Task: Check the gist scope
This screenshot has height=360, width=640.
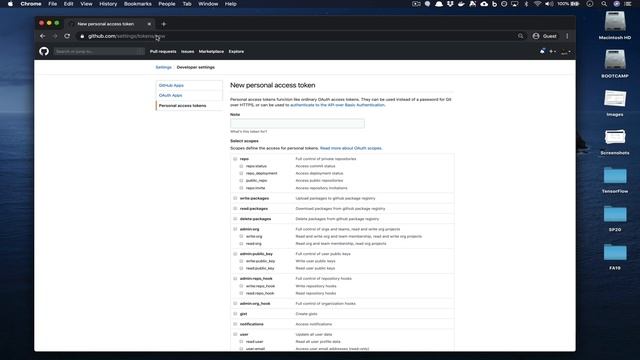Action: tap(235, 314)
